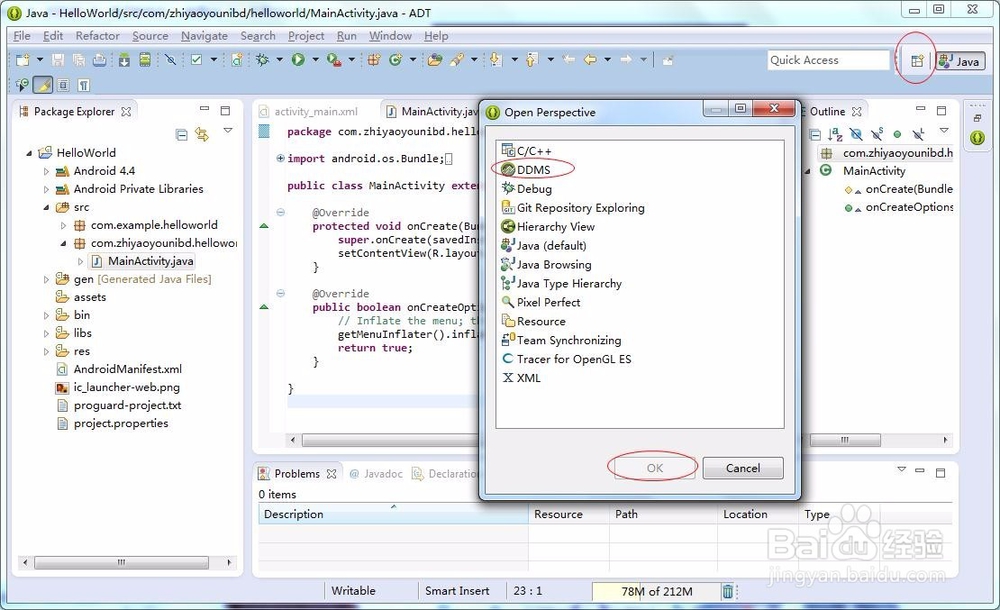Toggle alphabetical Sort in Outline toolbar

point(835,135)
